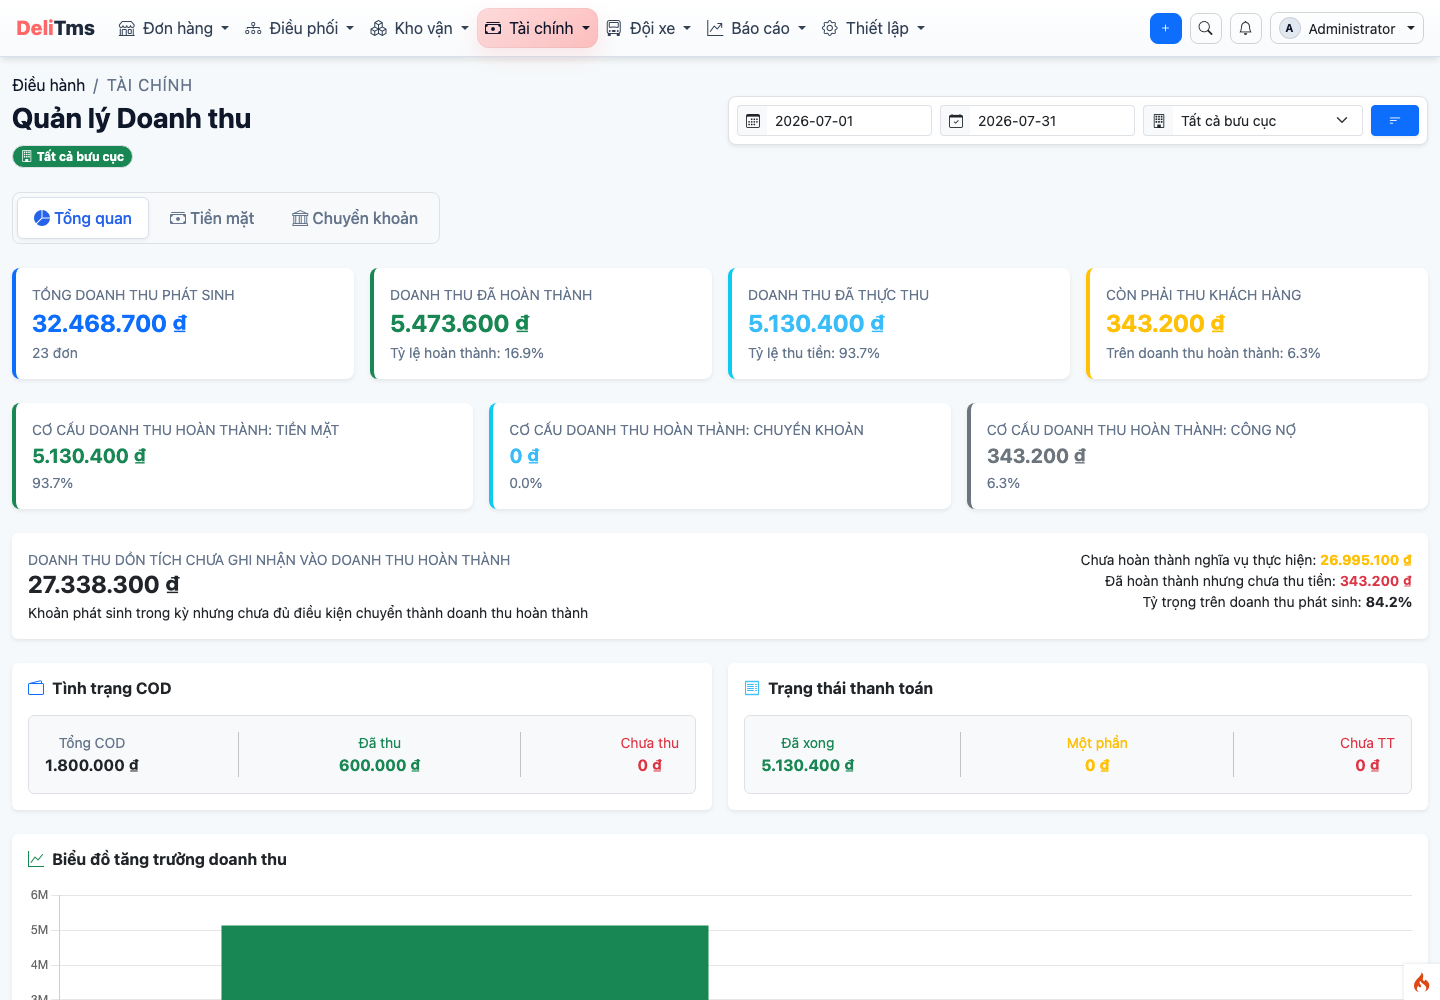
Task: Click the Administrator avatar icon
Action: pos(1290,28)
